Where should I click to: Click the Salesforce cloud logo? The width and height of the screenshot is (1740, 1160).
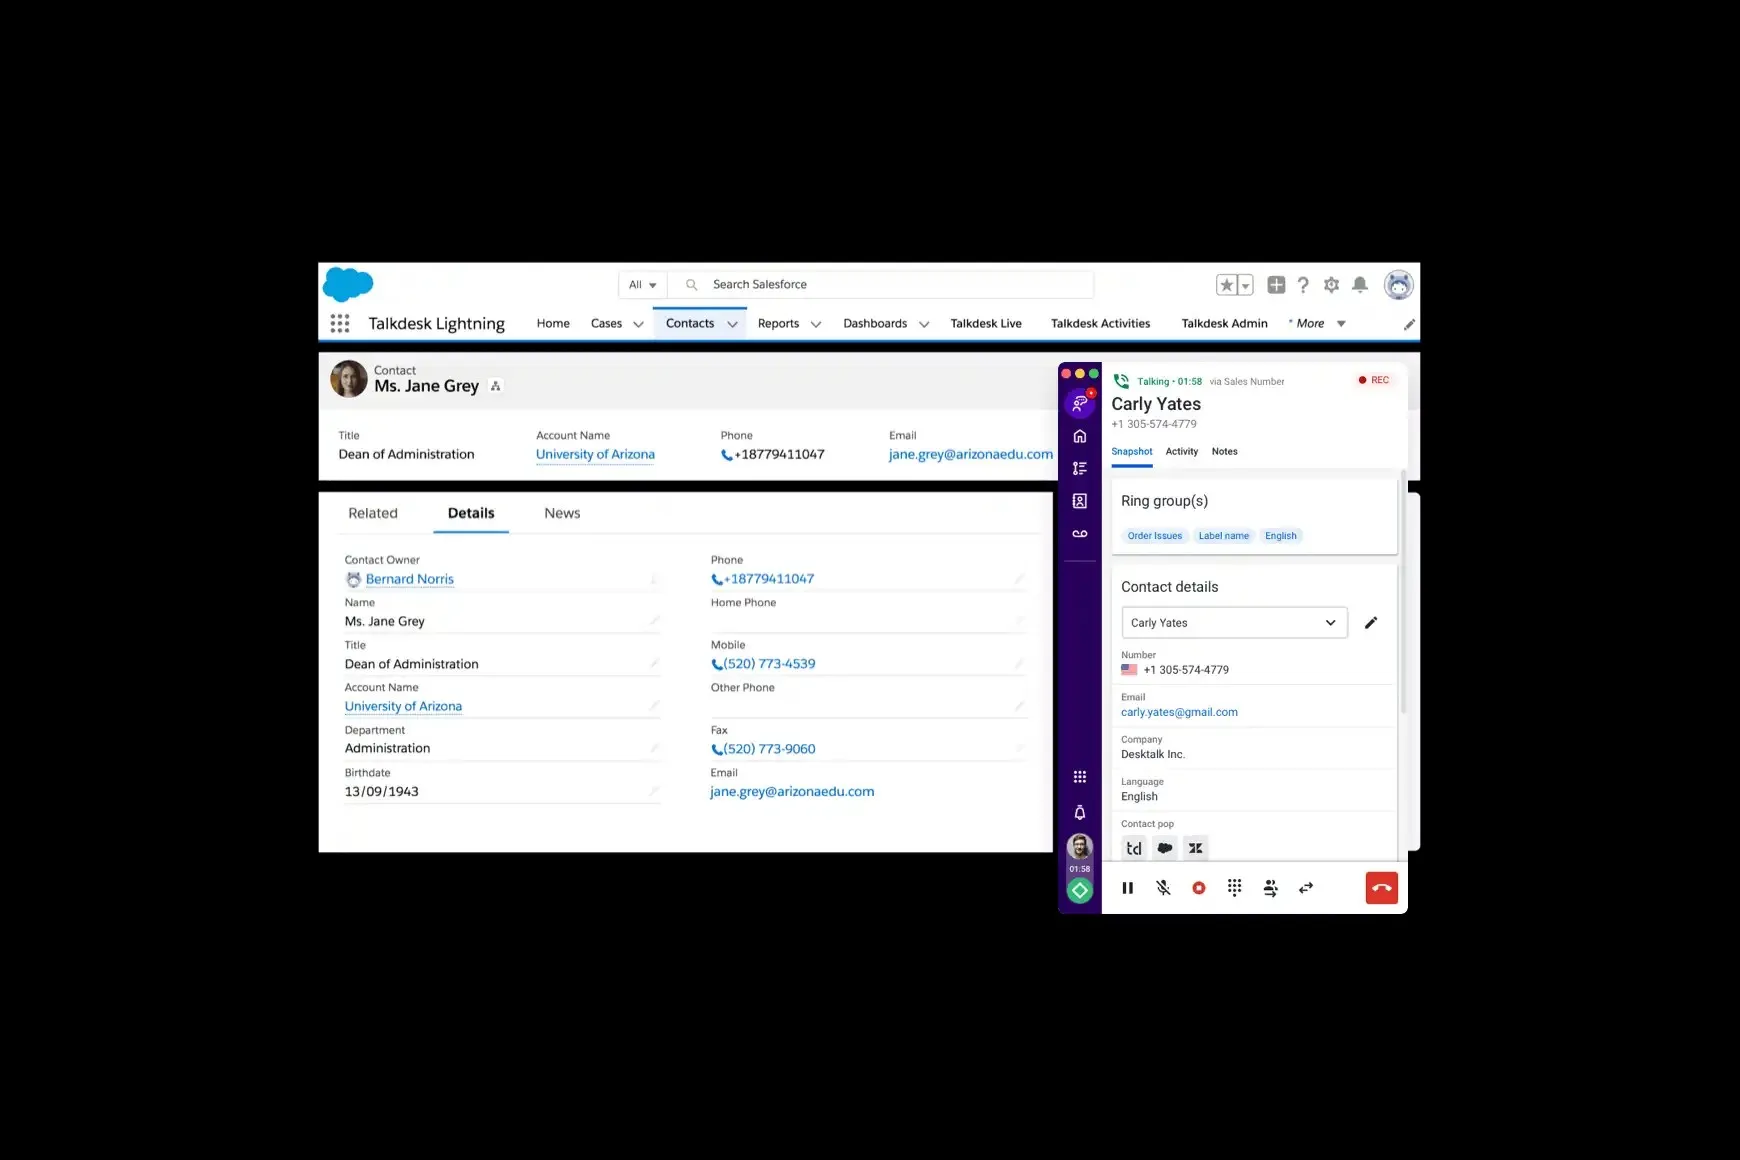(348, 284)
